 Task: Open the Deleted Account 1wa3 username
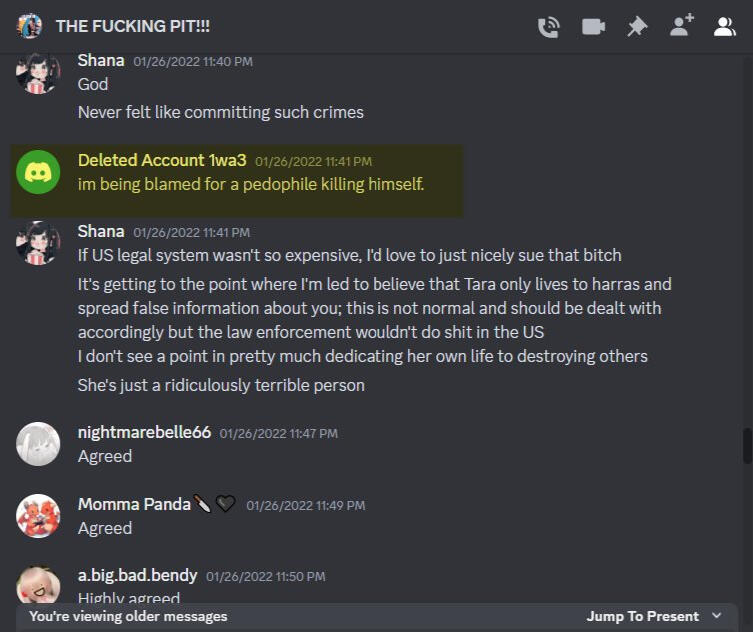point(162,160)
